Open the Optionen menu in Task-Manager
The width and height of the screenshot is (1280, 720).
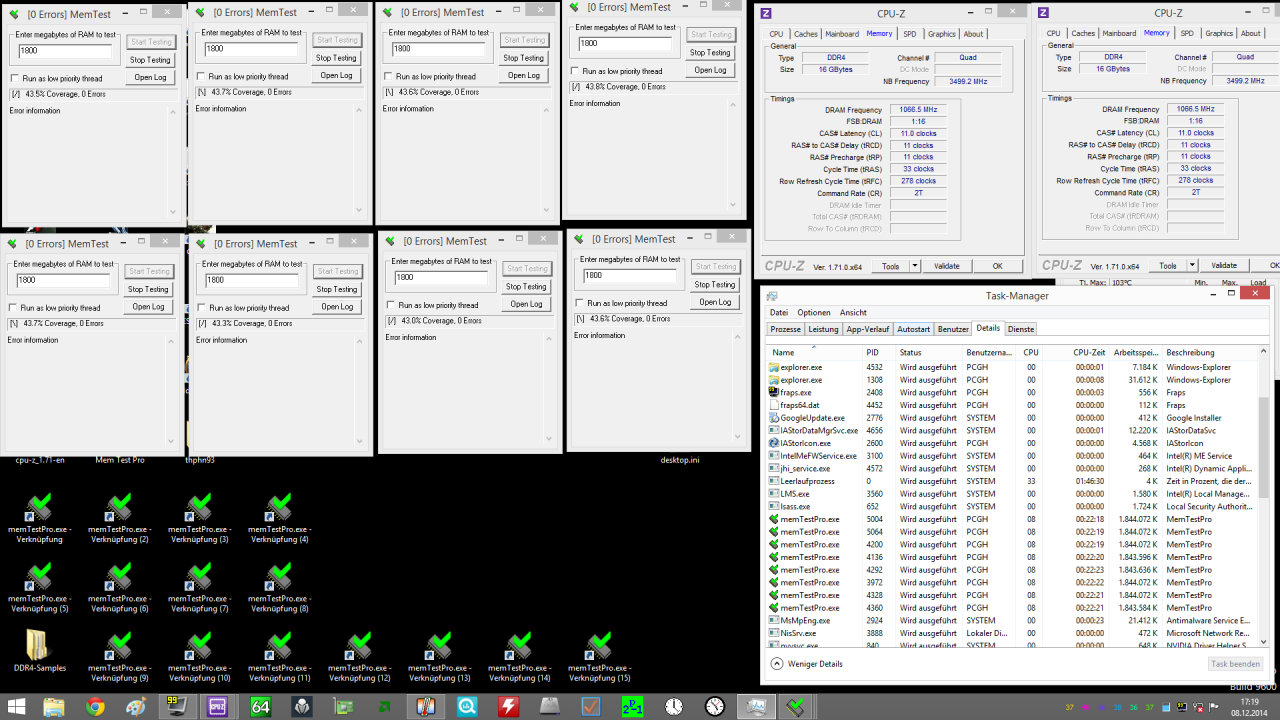coord(814,312)
